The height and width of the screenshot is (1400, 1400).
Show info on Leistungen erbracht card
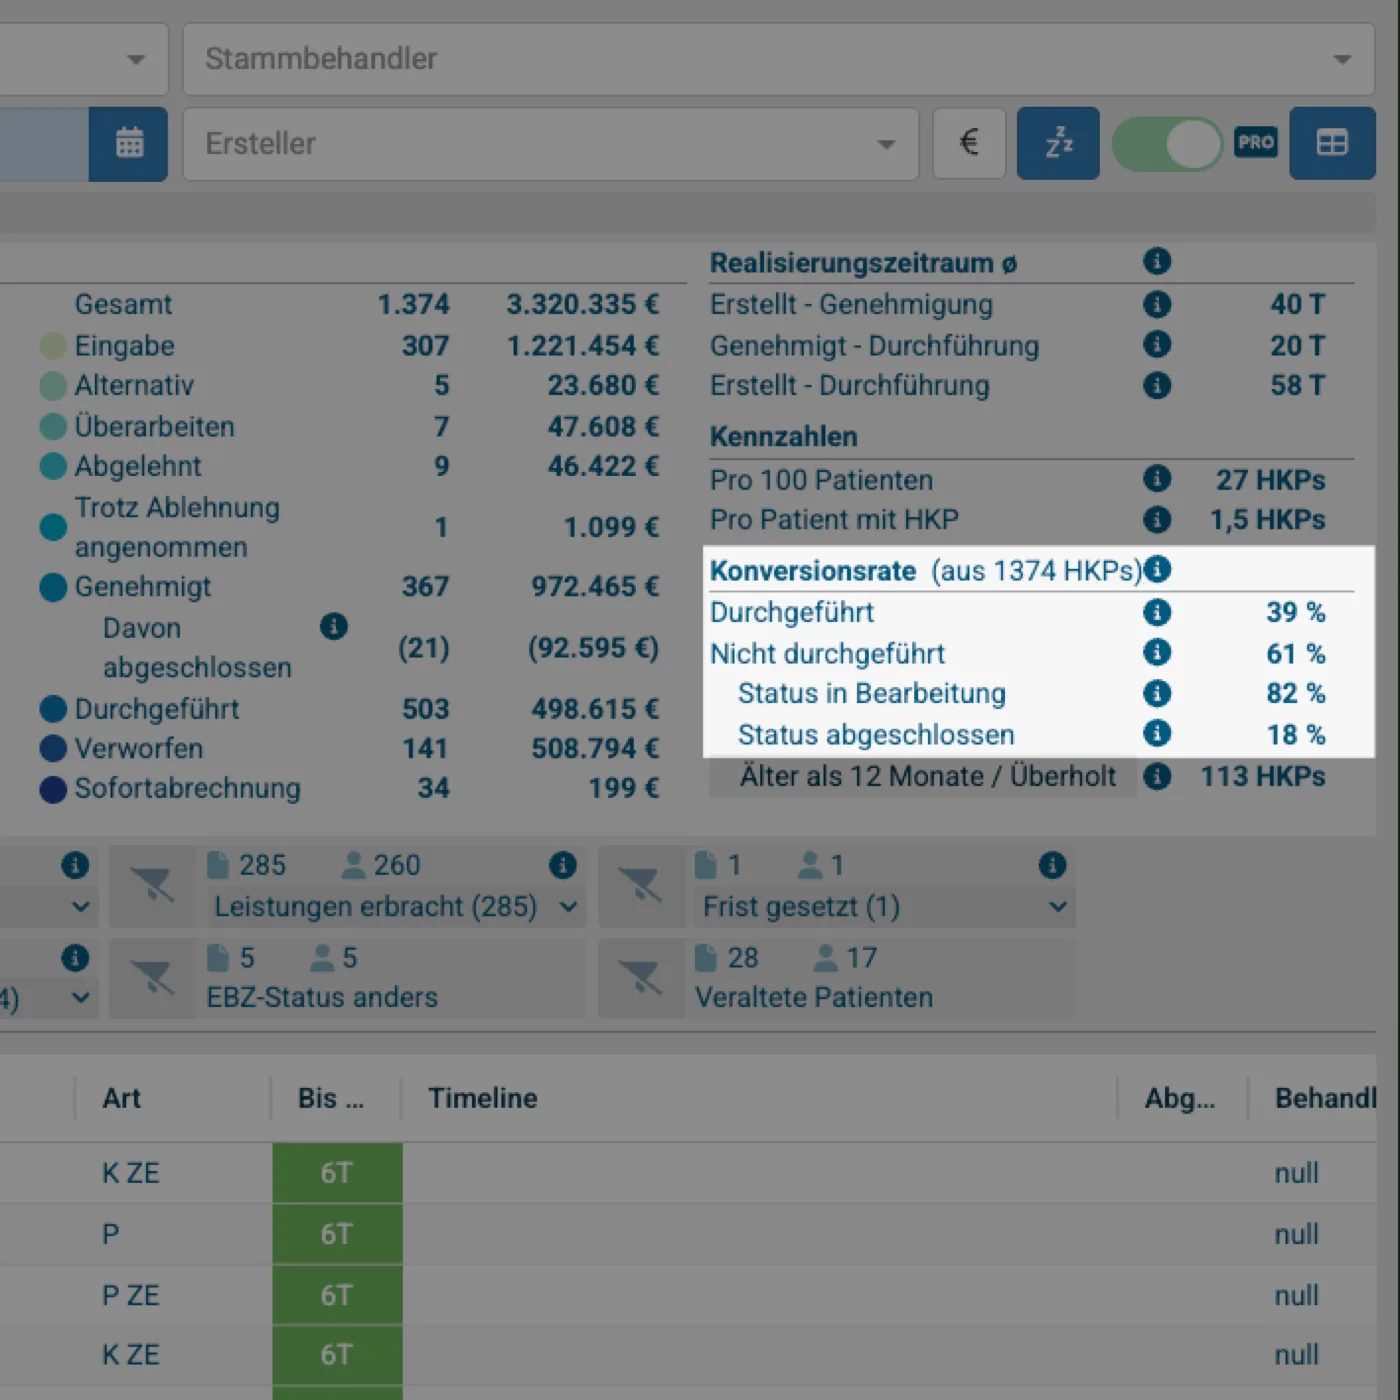(563, 865)
